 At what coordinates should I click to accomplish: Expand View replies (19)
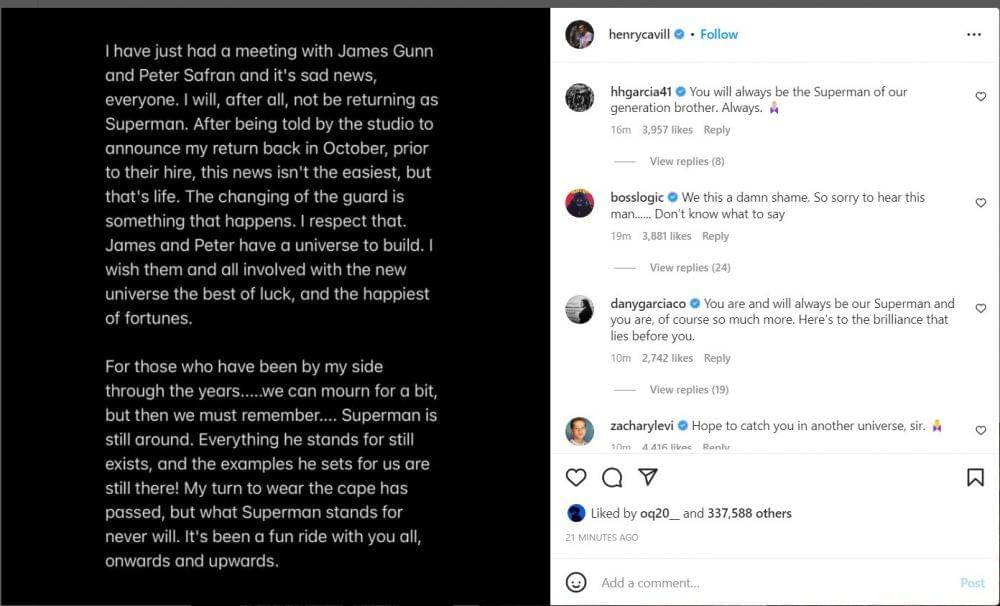(689, 389)
